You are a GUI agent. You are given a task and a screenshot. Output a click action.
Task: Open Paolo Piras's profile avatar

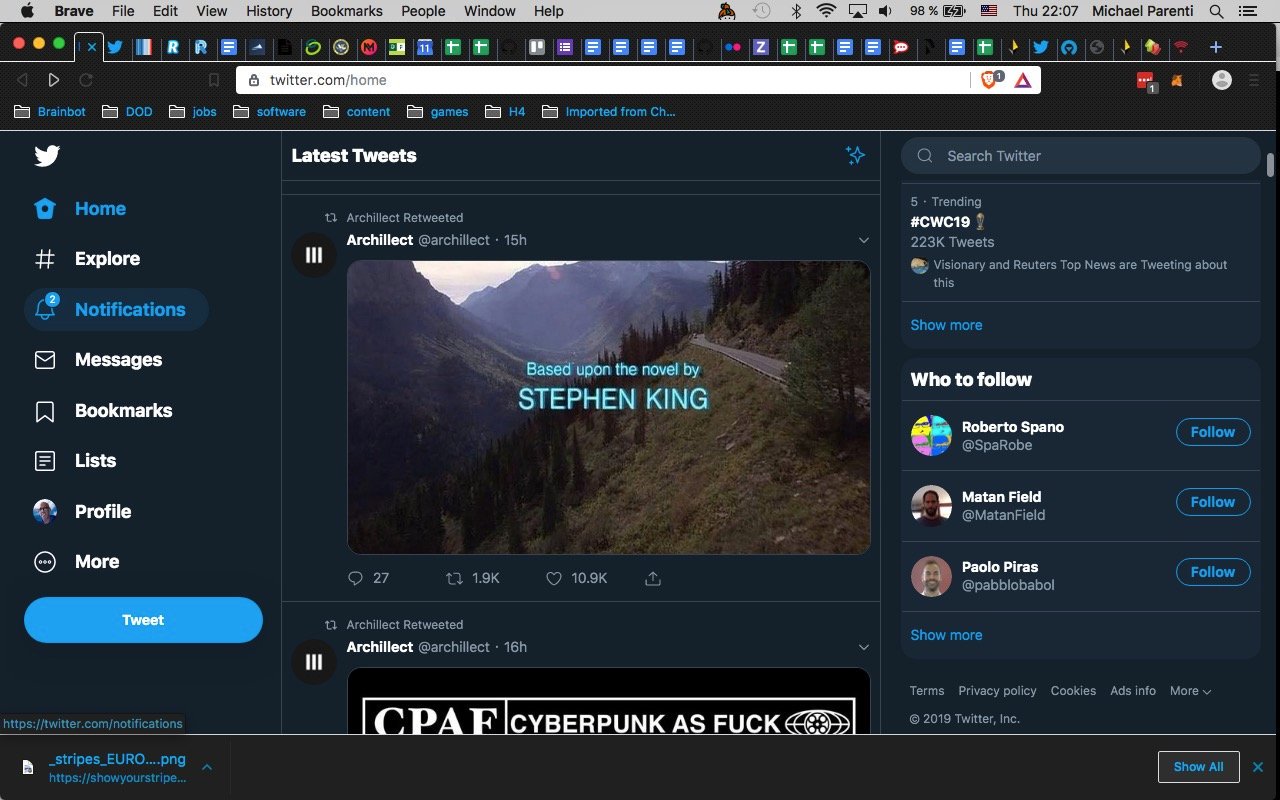click(931, 576)
